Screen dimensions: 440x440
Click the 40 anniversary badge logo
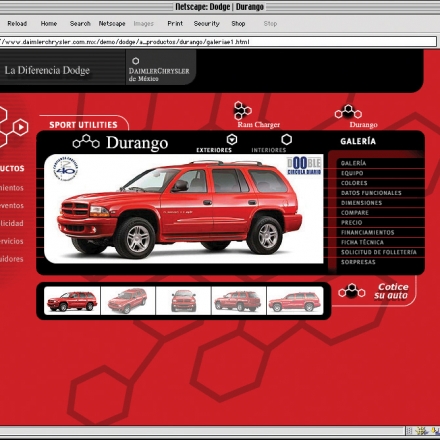(66, 168)
